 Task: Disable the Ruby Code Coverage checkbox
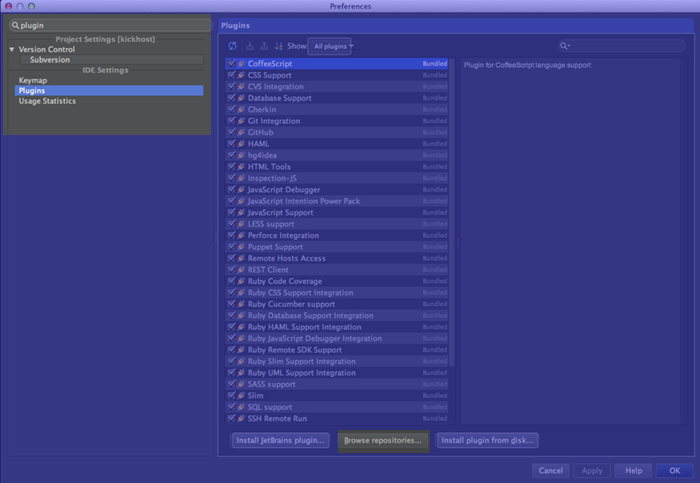tap(231, 281)
